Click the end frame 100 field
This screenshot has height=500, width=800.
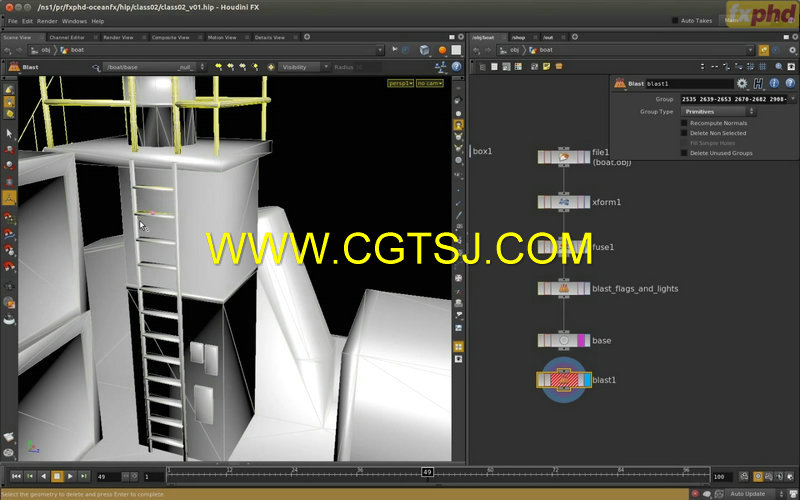coord(722,477)
